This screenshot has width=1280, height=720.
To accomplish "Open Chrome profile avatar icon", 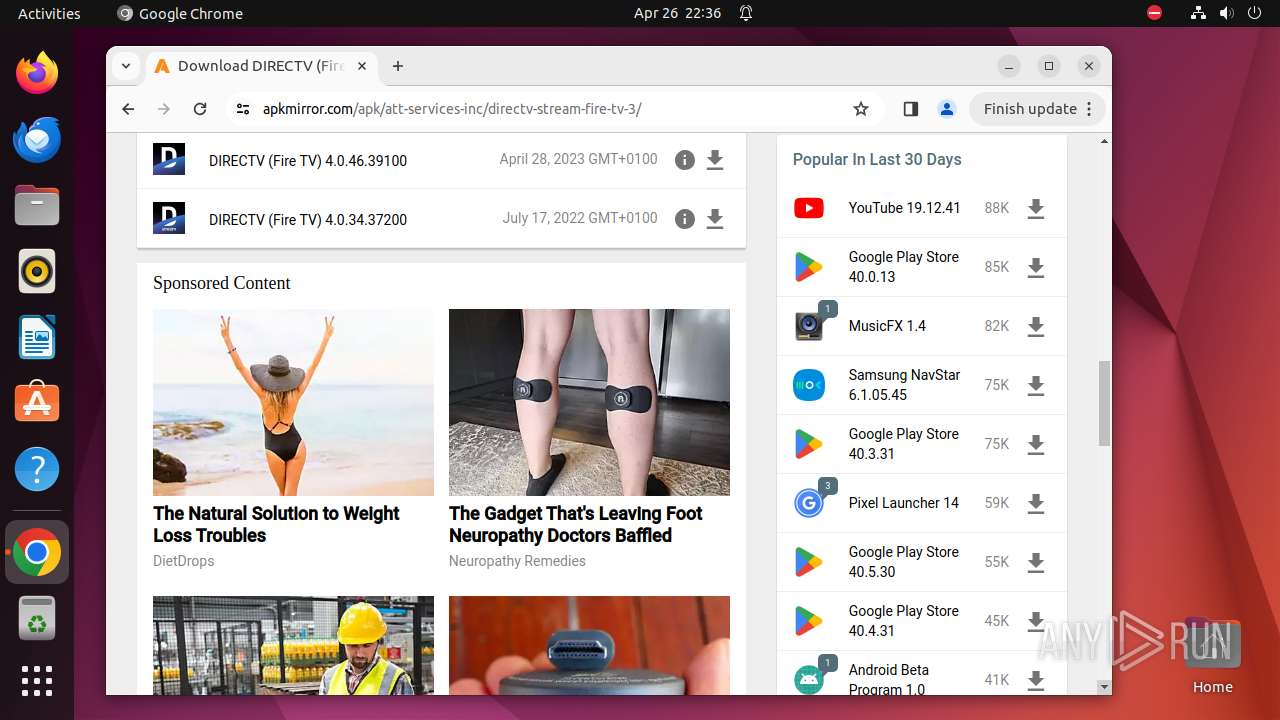I will pos(947,109).
